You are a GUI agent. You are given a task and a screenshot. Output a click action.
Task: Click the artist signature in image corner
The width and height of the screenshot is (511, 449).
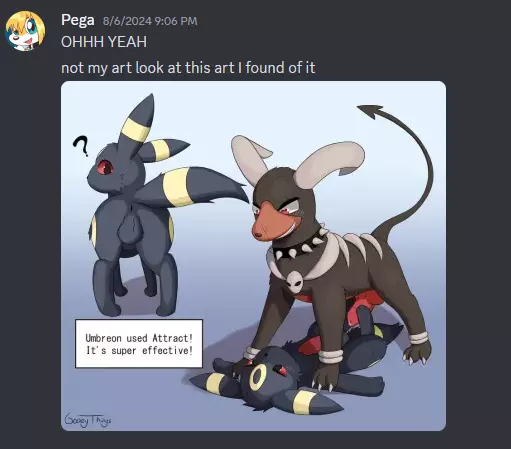click(88, 420)
